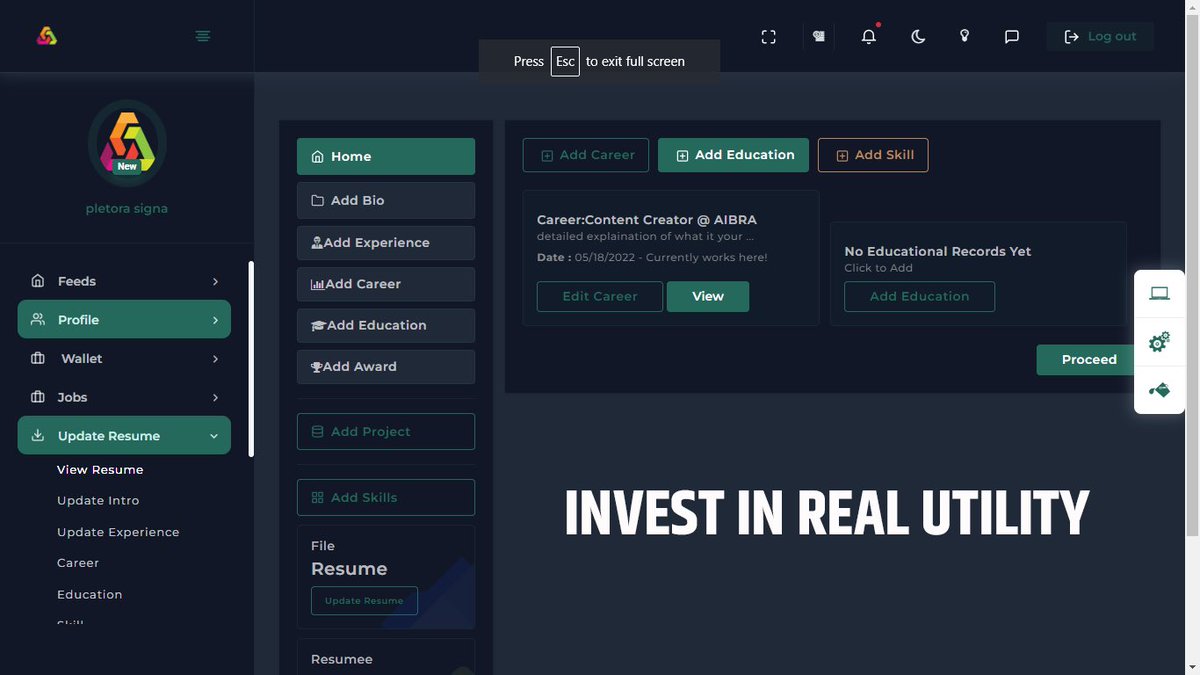1200x675 pixels.
Task: Open the gears settings icon in the floating panel
Action: 1160,342
